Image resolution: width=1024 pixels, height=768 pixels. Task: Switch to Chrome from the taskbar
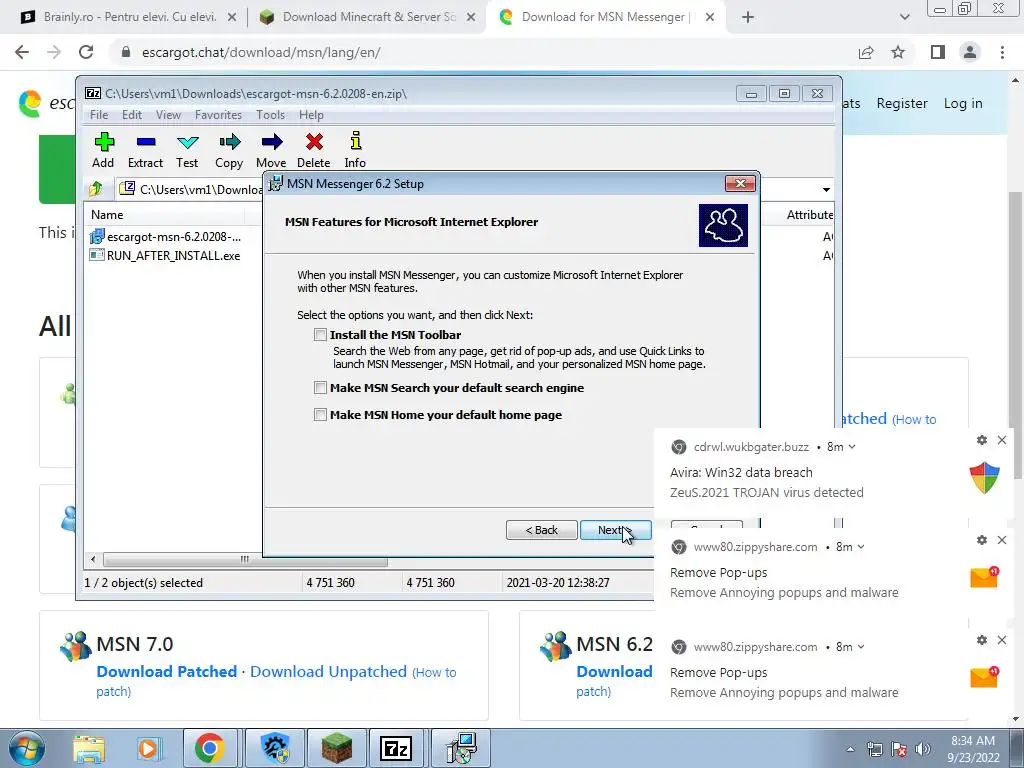point(209,748)
